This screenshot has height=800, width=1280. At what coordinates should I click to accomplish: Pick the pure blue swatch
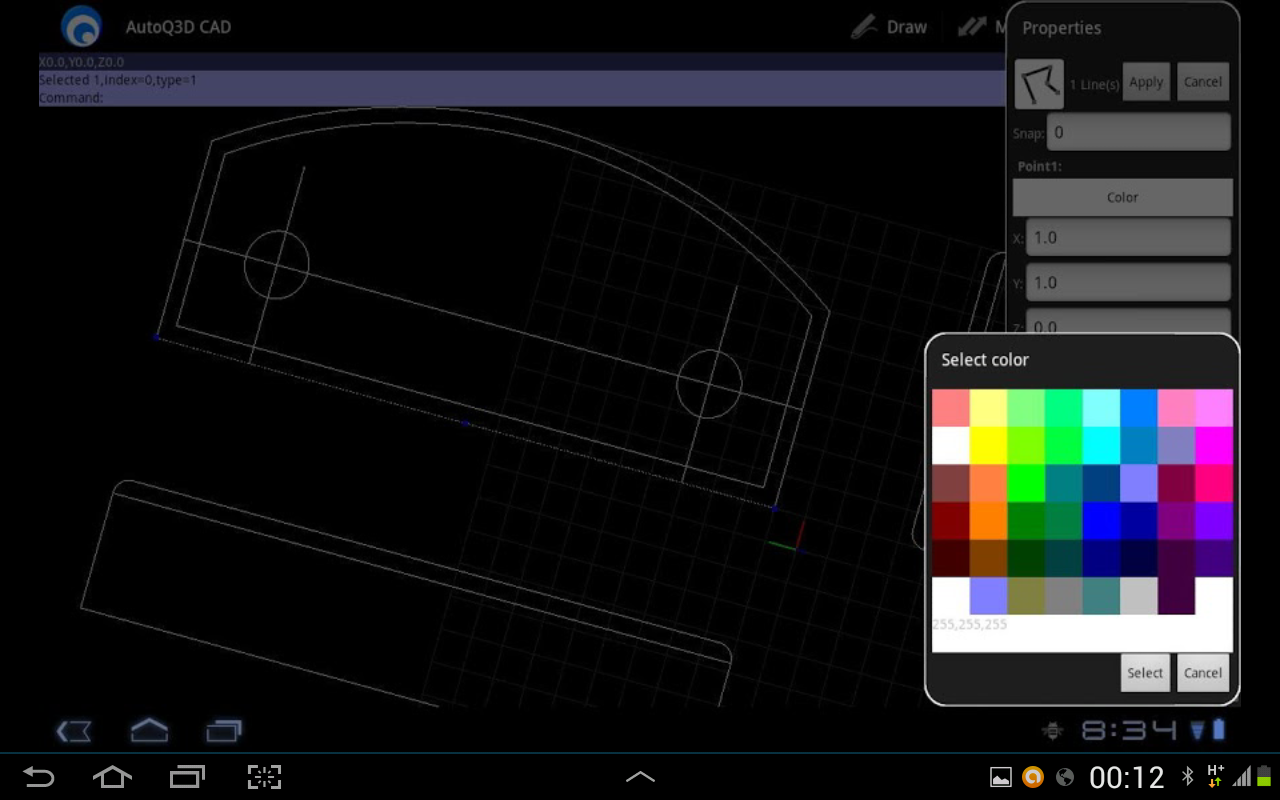tap(1101, 521)
